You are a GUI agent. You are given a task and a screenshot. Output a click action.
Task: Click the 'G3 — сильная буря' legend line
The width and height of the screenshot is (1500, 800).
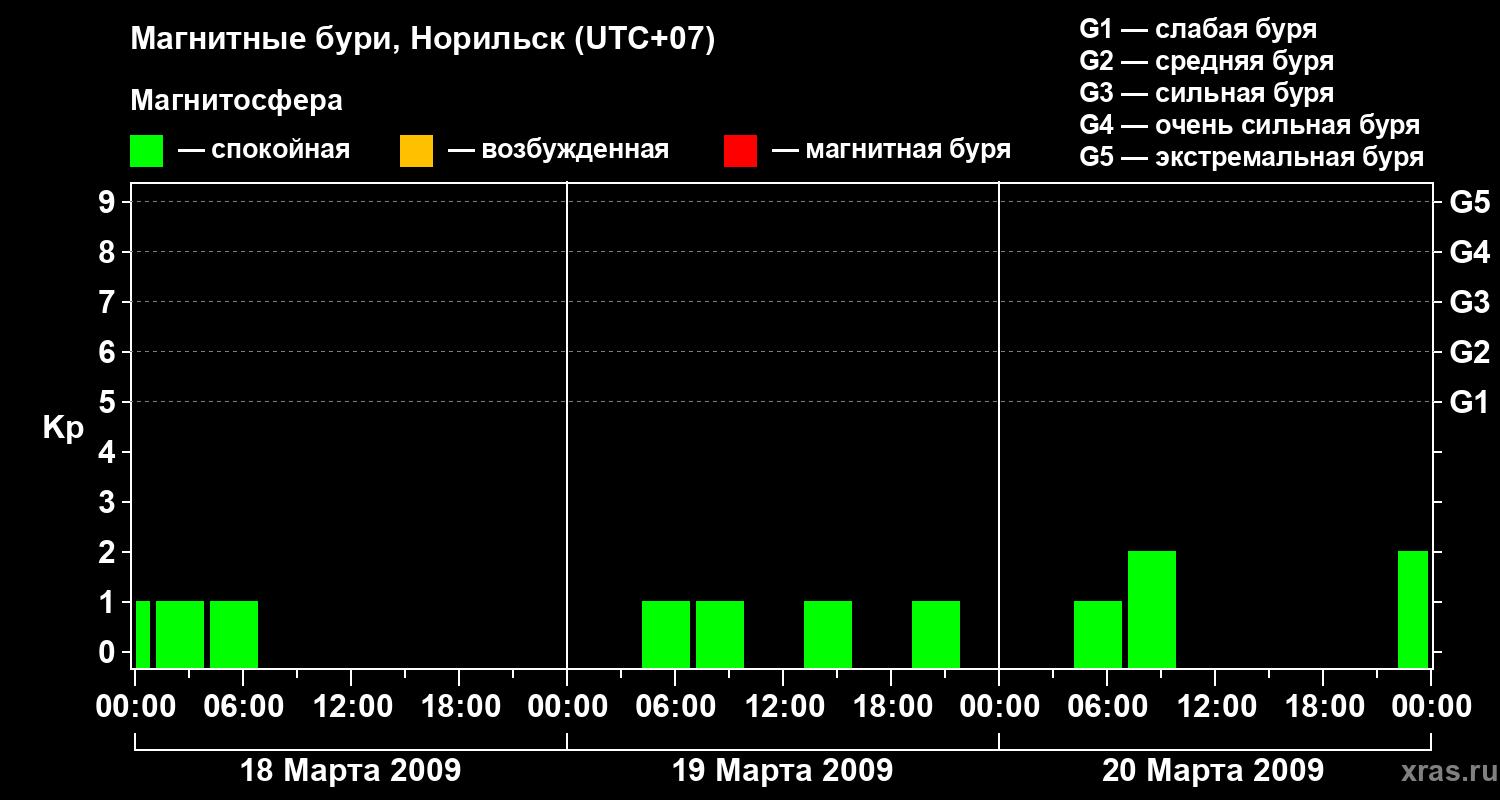(1206, 93)
